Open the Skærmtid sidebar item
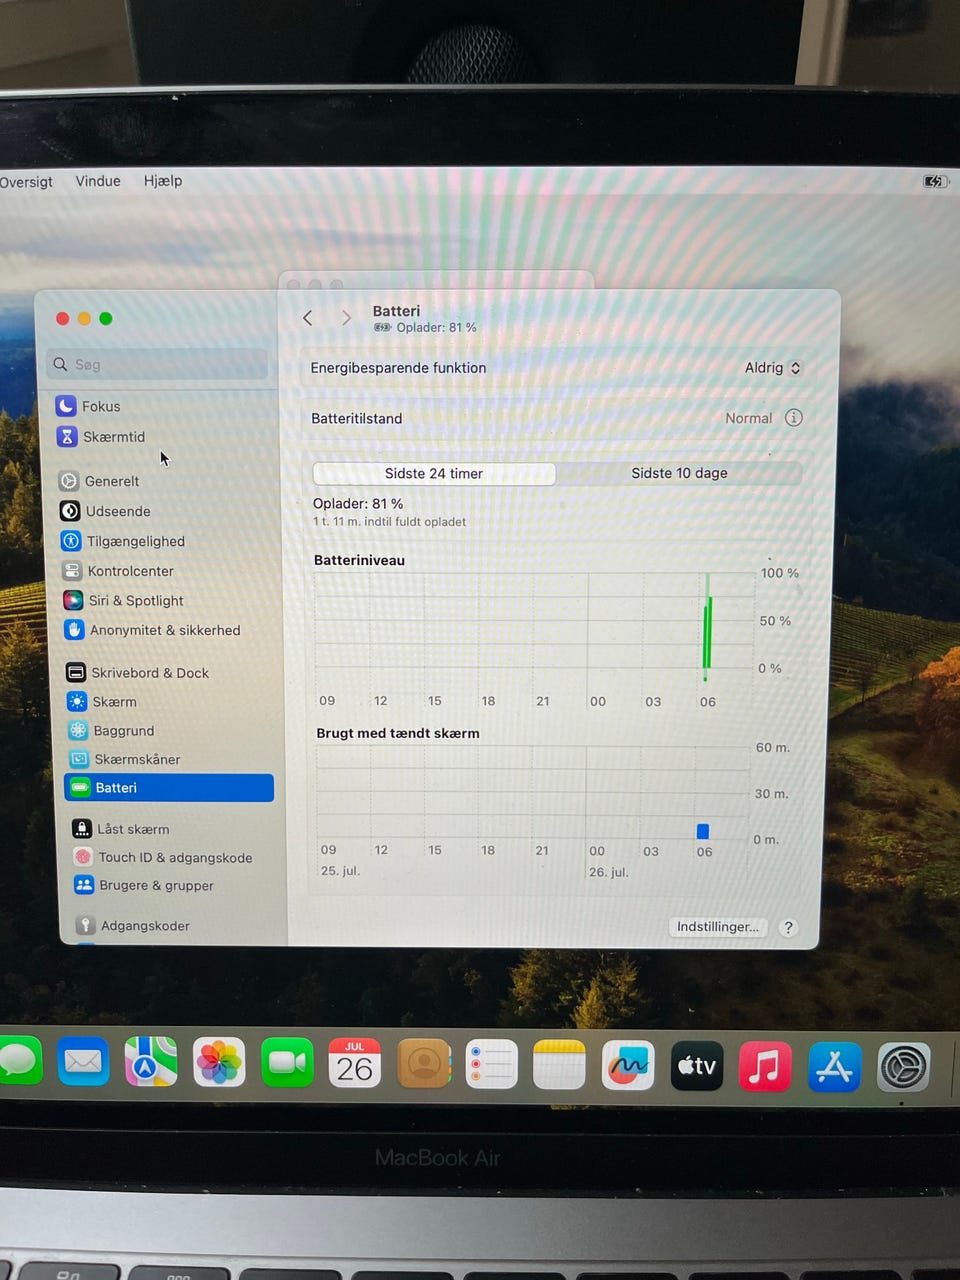Image resolution: width=960 pixels, height=1280 pixels. (101, 437)
